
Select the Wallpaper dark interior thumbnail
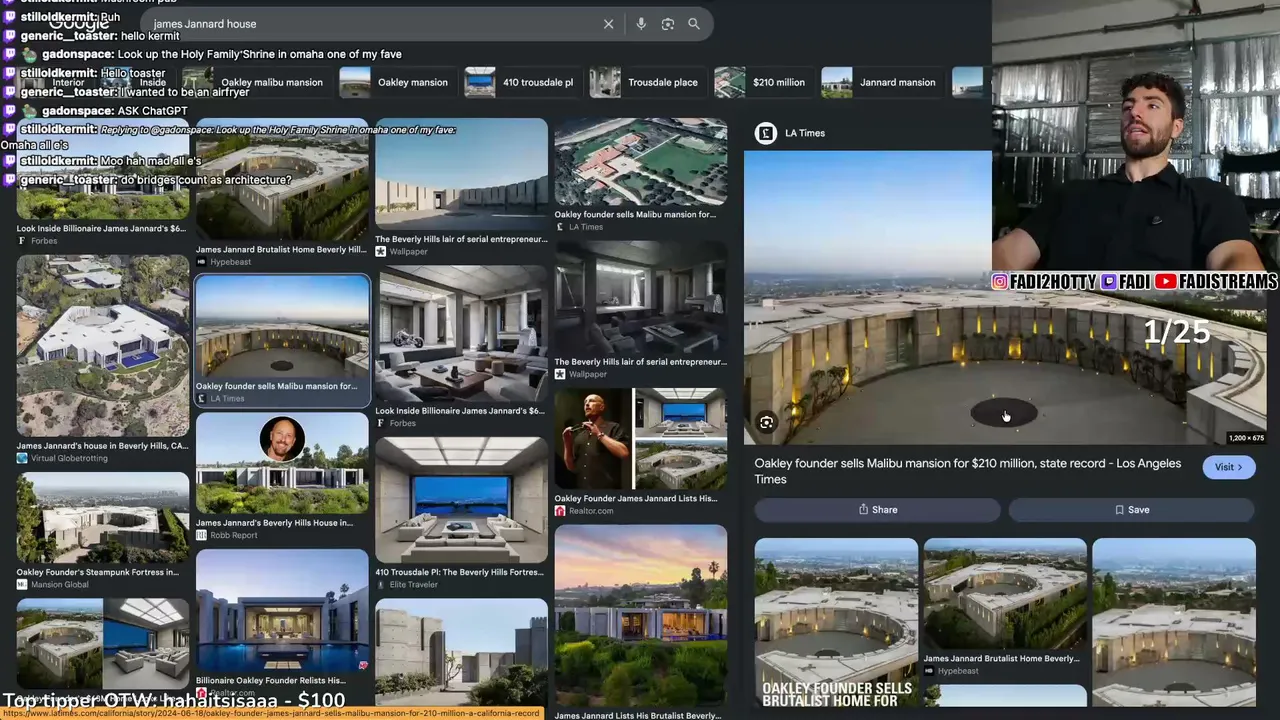click(641, 298)
